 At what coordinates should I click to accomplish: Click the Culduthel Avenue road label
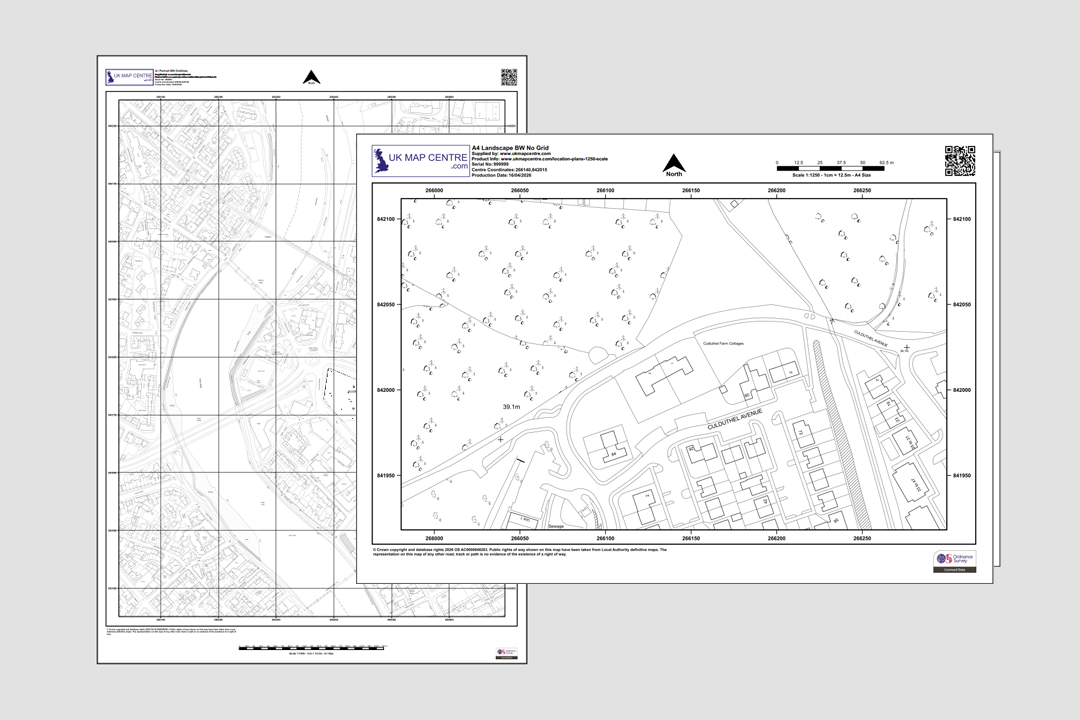pyautogui.click(x=735, y=417)
